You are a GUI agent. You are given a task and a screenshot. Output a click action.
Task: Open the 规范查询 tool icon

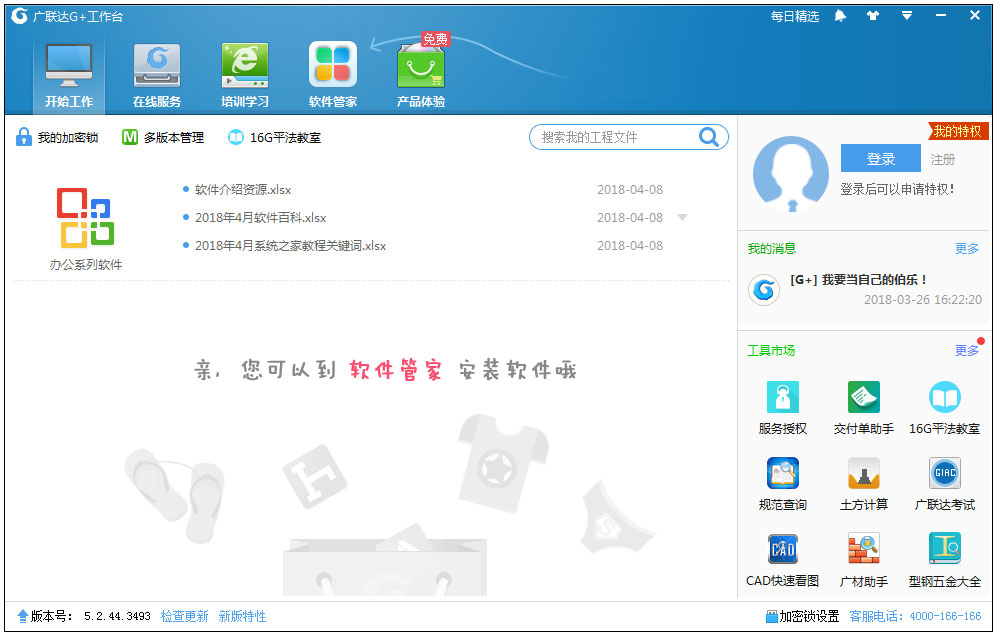point(782,473)
